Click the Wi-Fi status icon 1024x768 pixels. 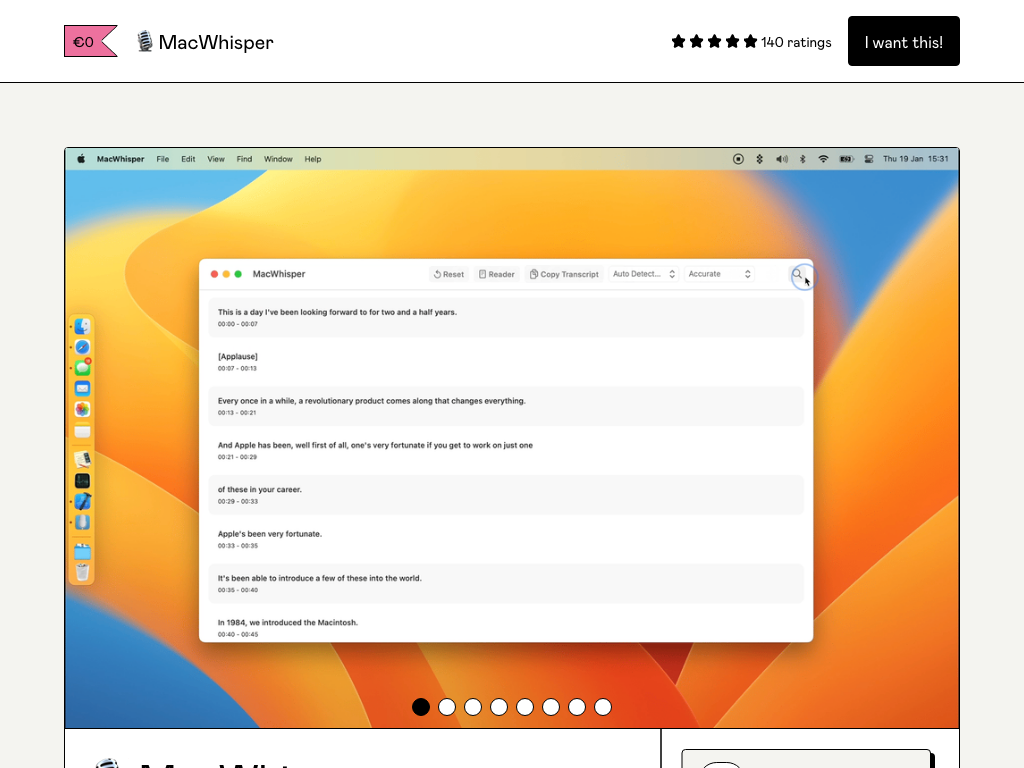point(824,159)
